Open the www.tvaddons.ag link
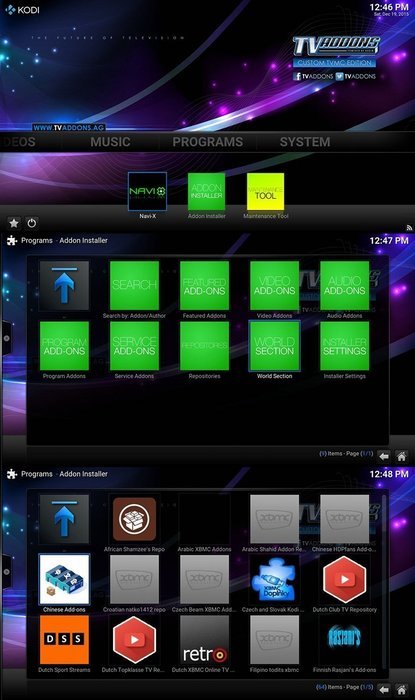The width and height of the screenshot is (415, 700). coord(69,128)
